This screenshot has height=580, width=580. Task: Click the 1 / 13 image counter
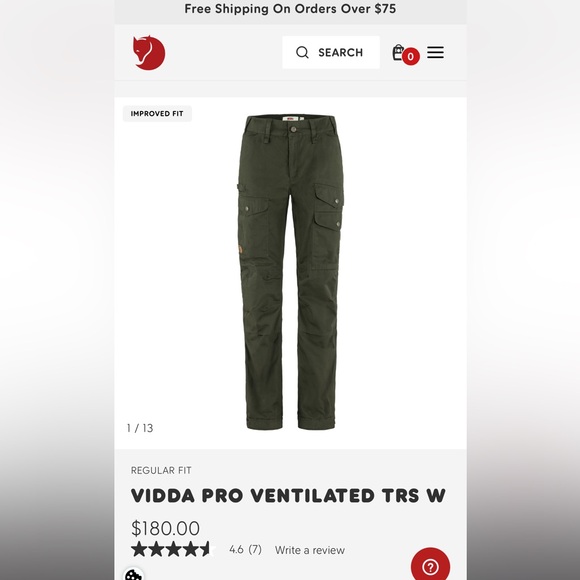140,428
